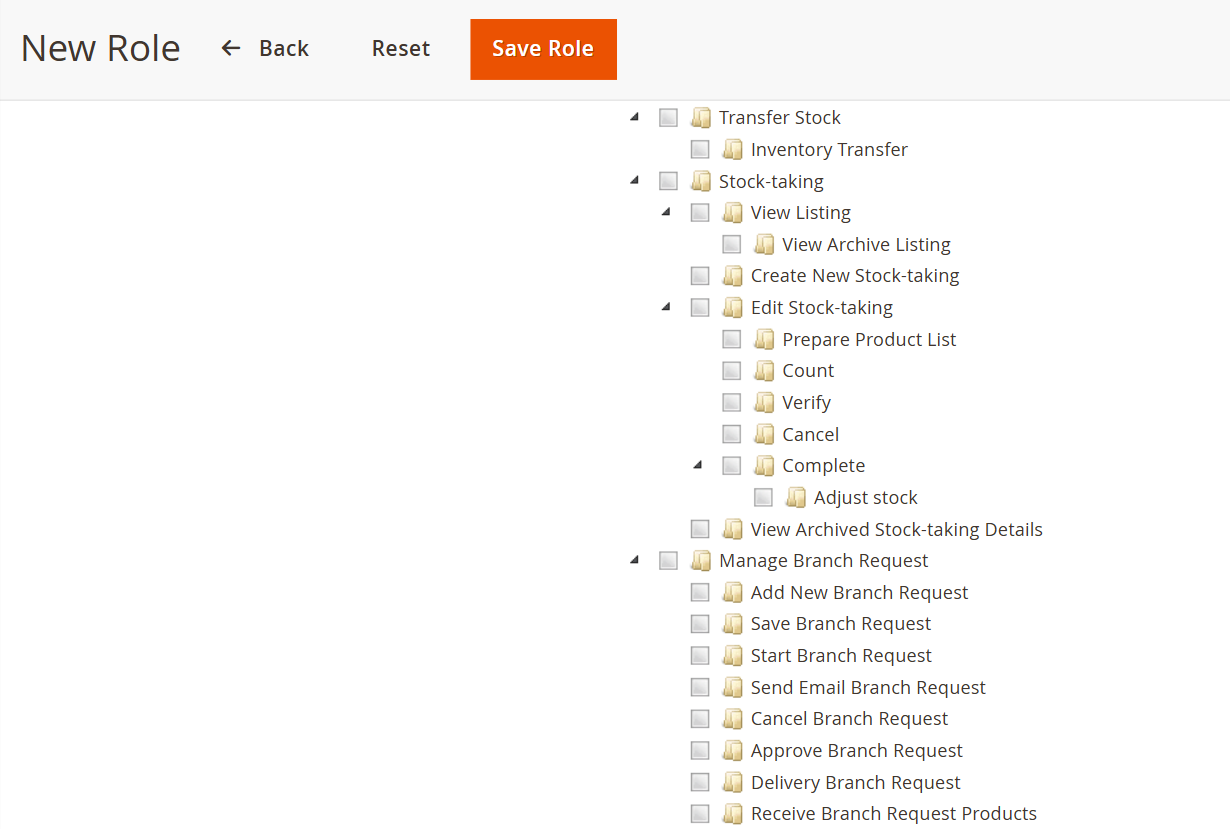Click the folder icon next to Adjust stock
This screenshot has width=1230, height=829.
(796, 498)
